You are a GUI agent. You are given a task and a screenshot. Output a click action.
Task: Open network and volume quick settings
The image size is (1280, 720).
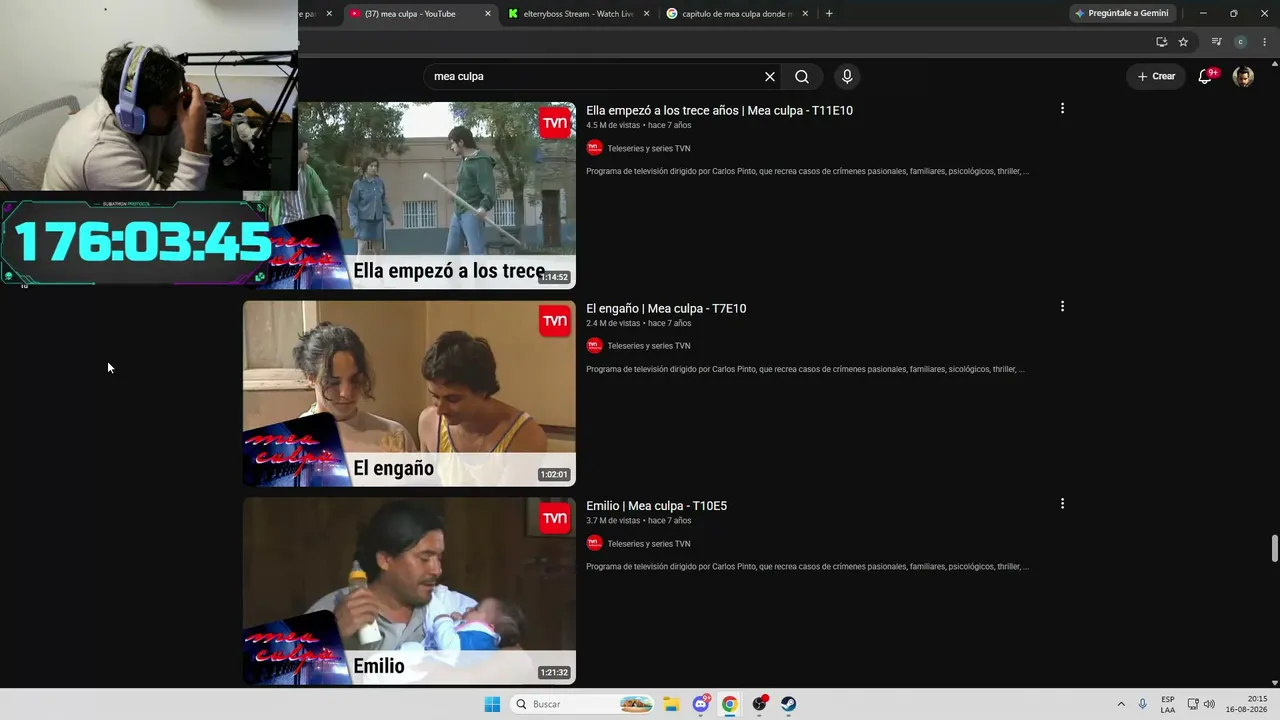[x=1201, y=704]
